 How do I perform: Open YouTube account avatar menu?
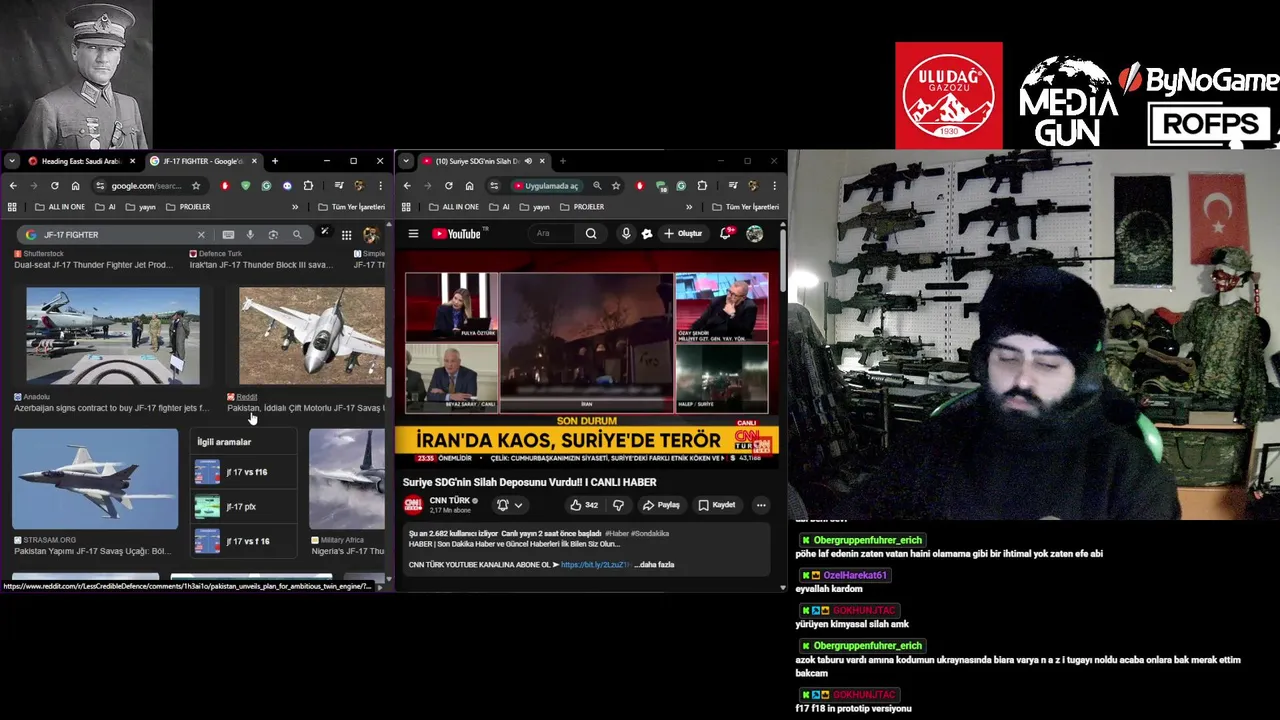click(x=754, y=234)
